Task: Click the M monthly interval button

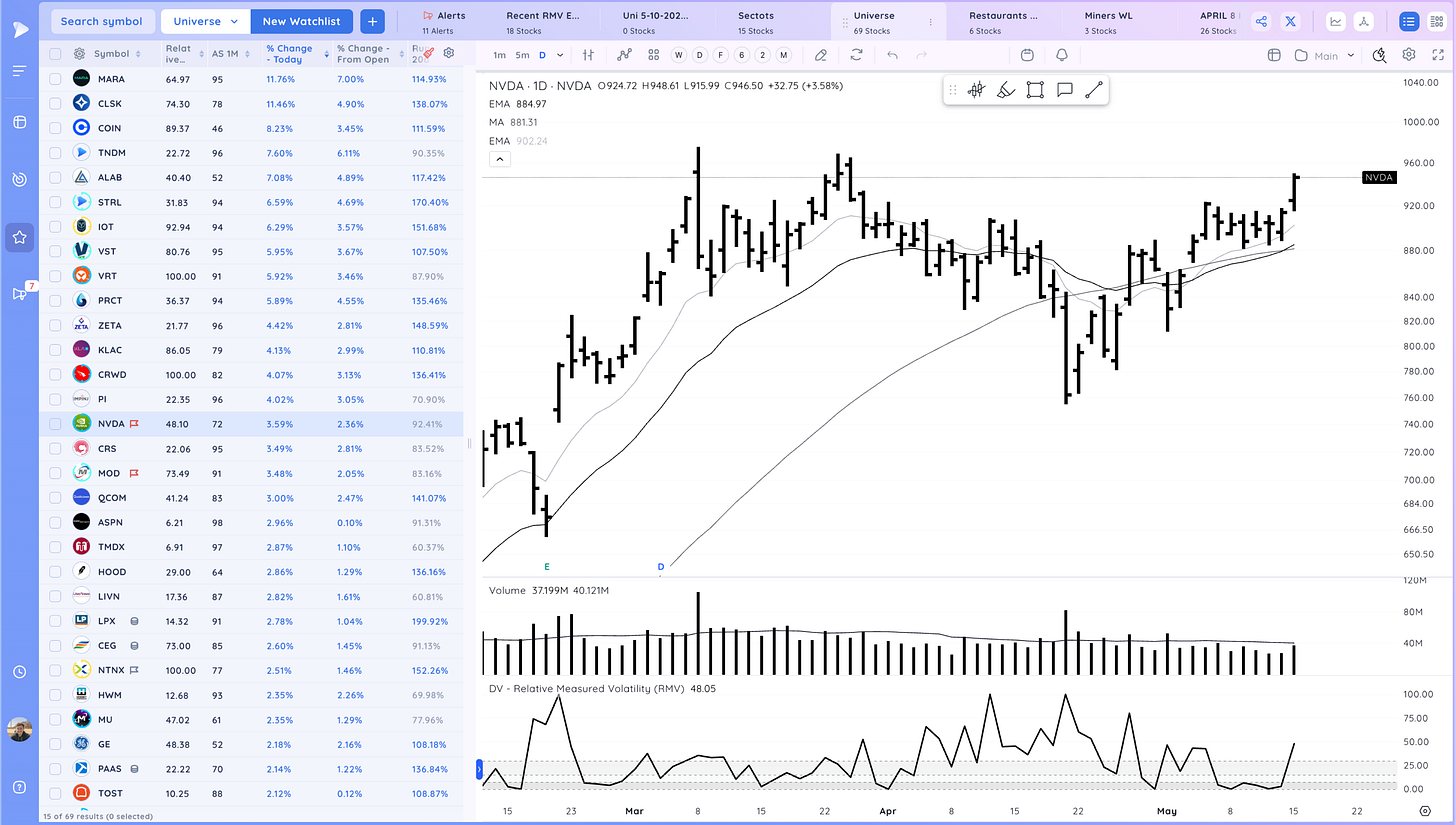Action: pos(783,56)
